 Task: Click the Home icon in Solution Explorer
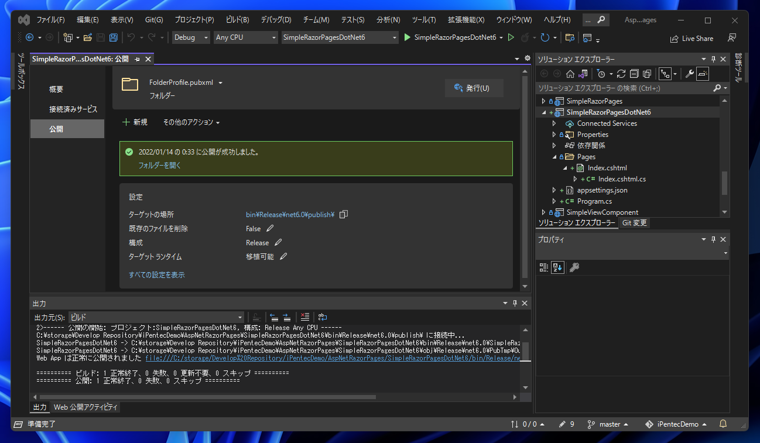(570, 74)
